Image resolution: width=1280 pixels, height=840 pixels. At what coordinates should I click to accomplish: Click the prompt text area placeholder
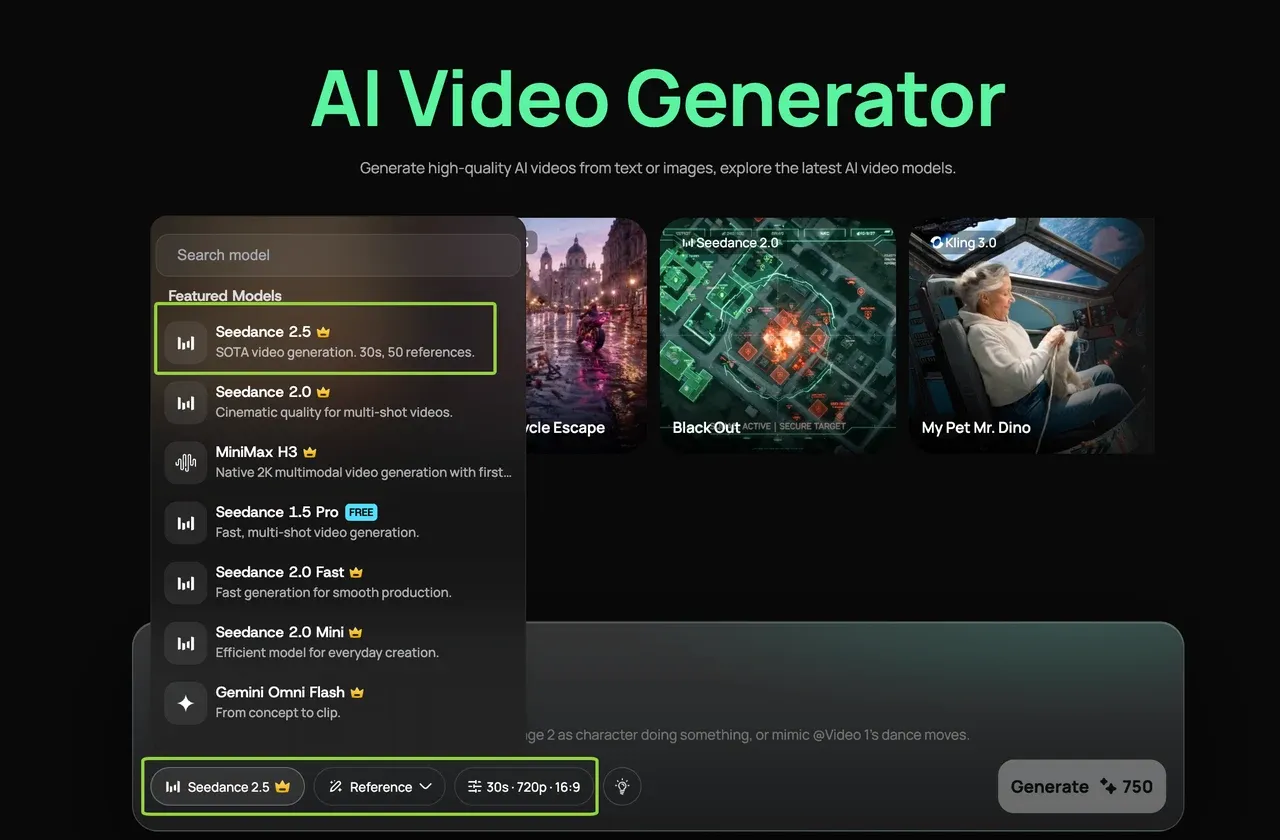pos(747,735)
